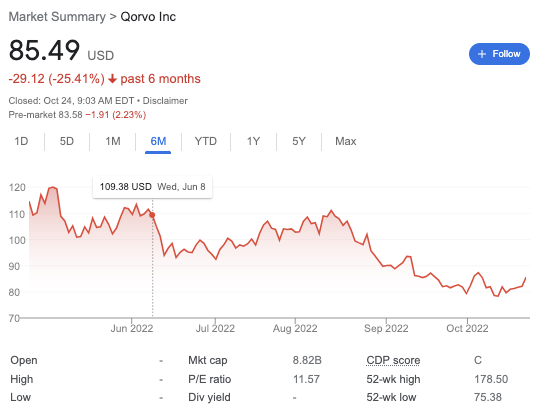
Task: Click the Oct 2022 axis label
Action: click(467, 328)
